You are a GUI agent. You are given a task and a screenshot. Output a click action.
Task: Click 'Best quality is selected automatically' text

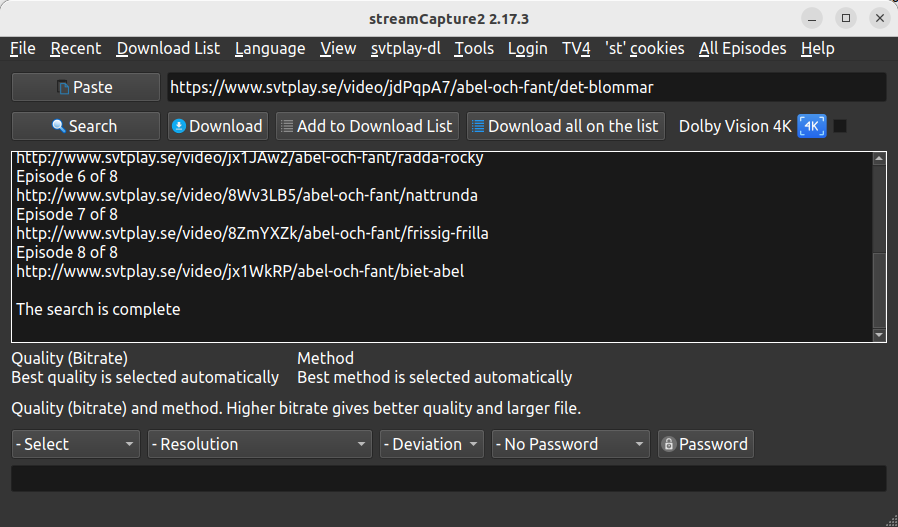[145, 377]
